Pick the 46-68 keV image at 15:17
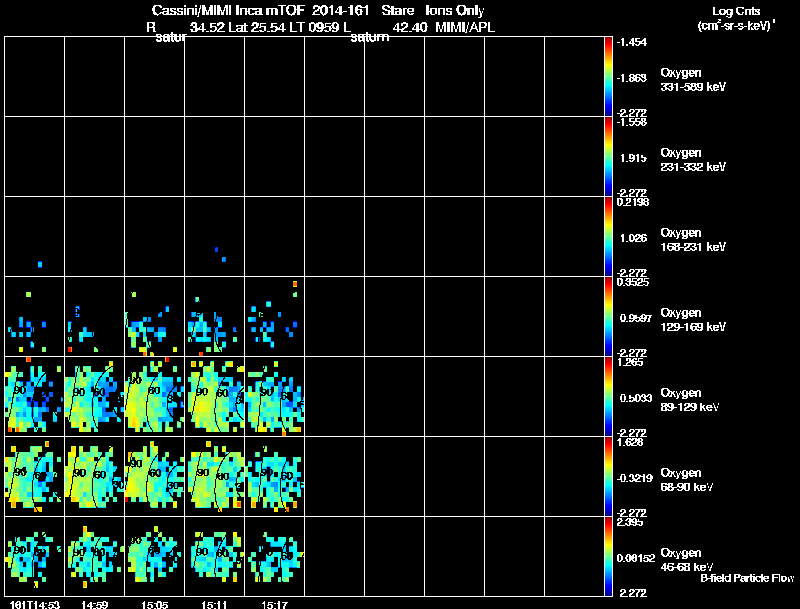 (274, 557)
